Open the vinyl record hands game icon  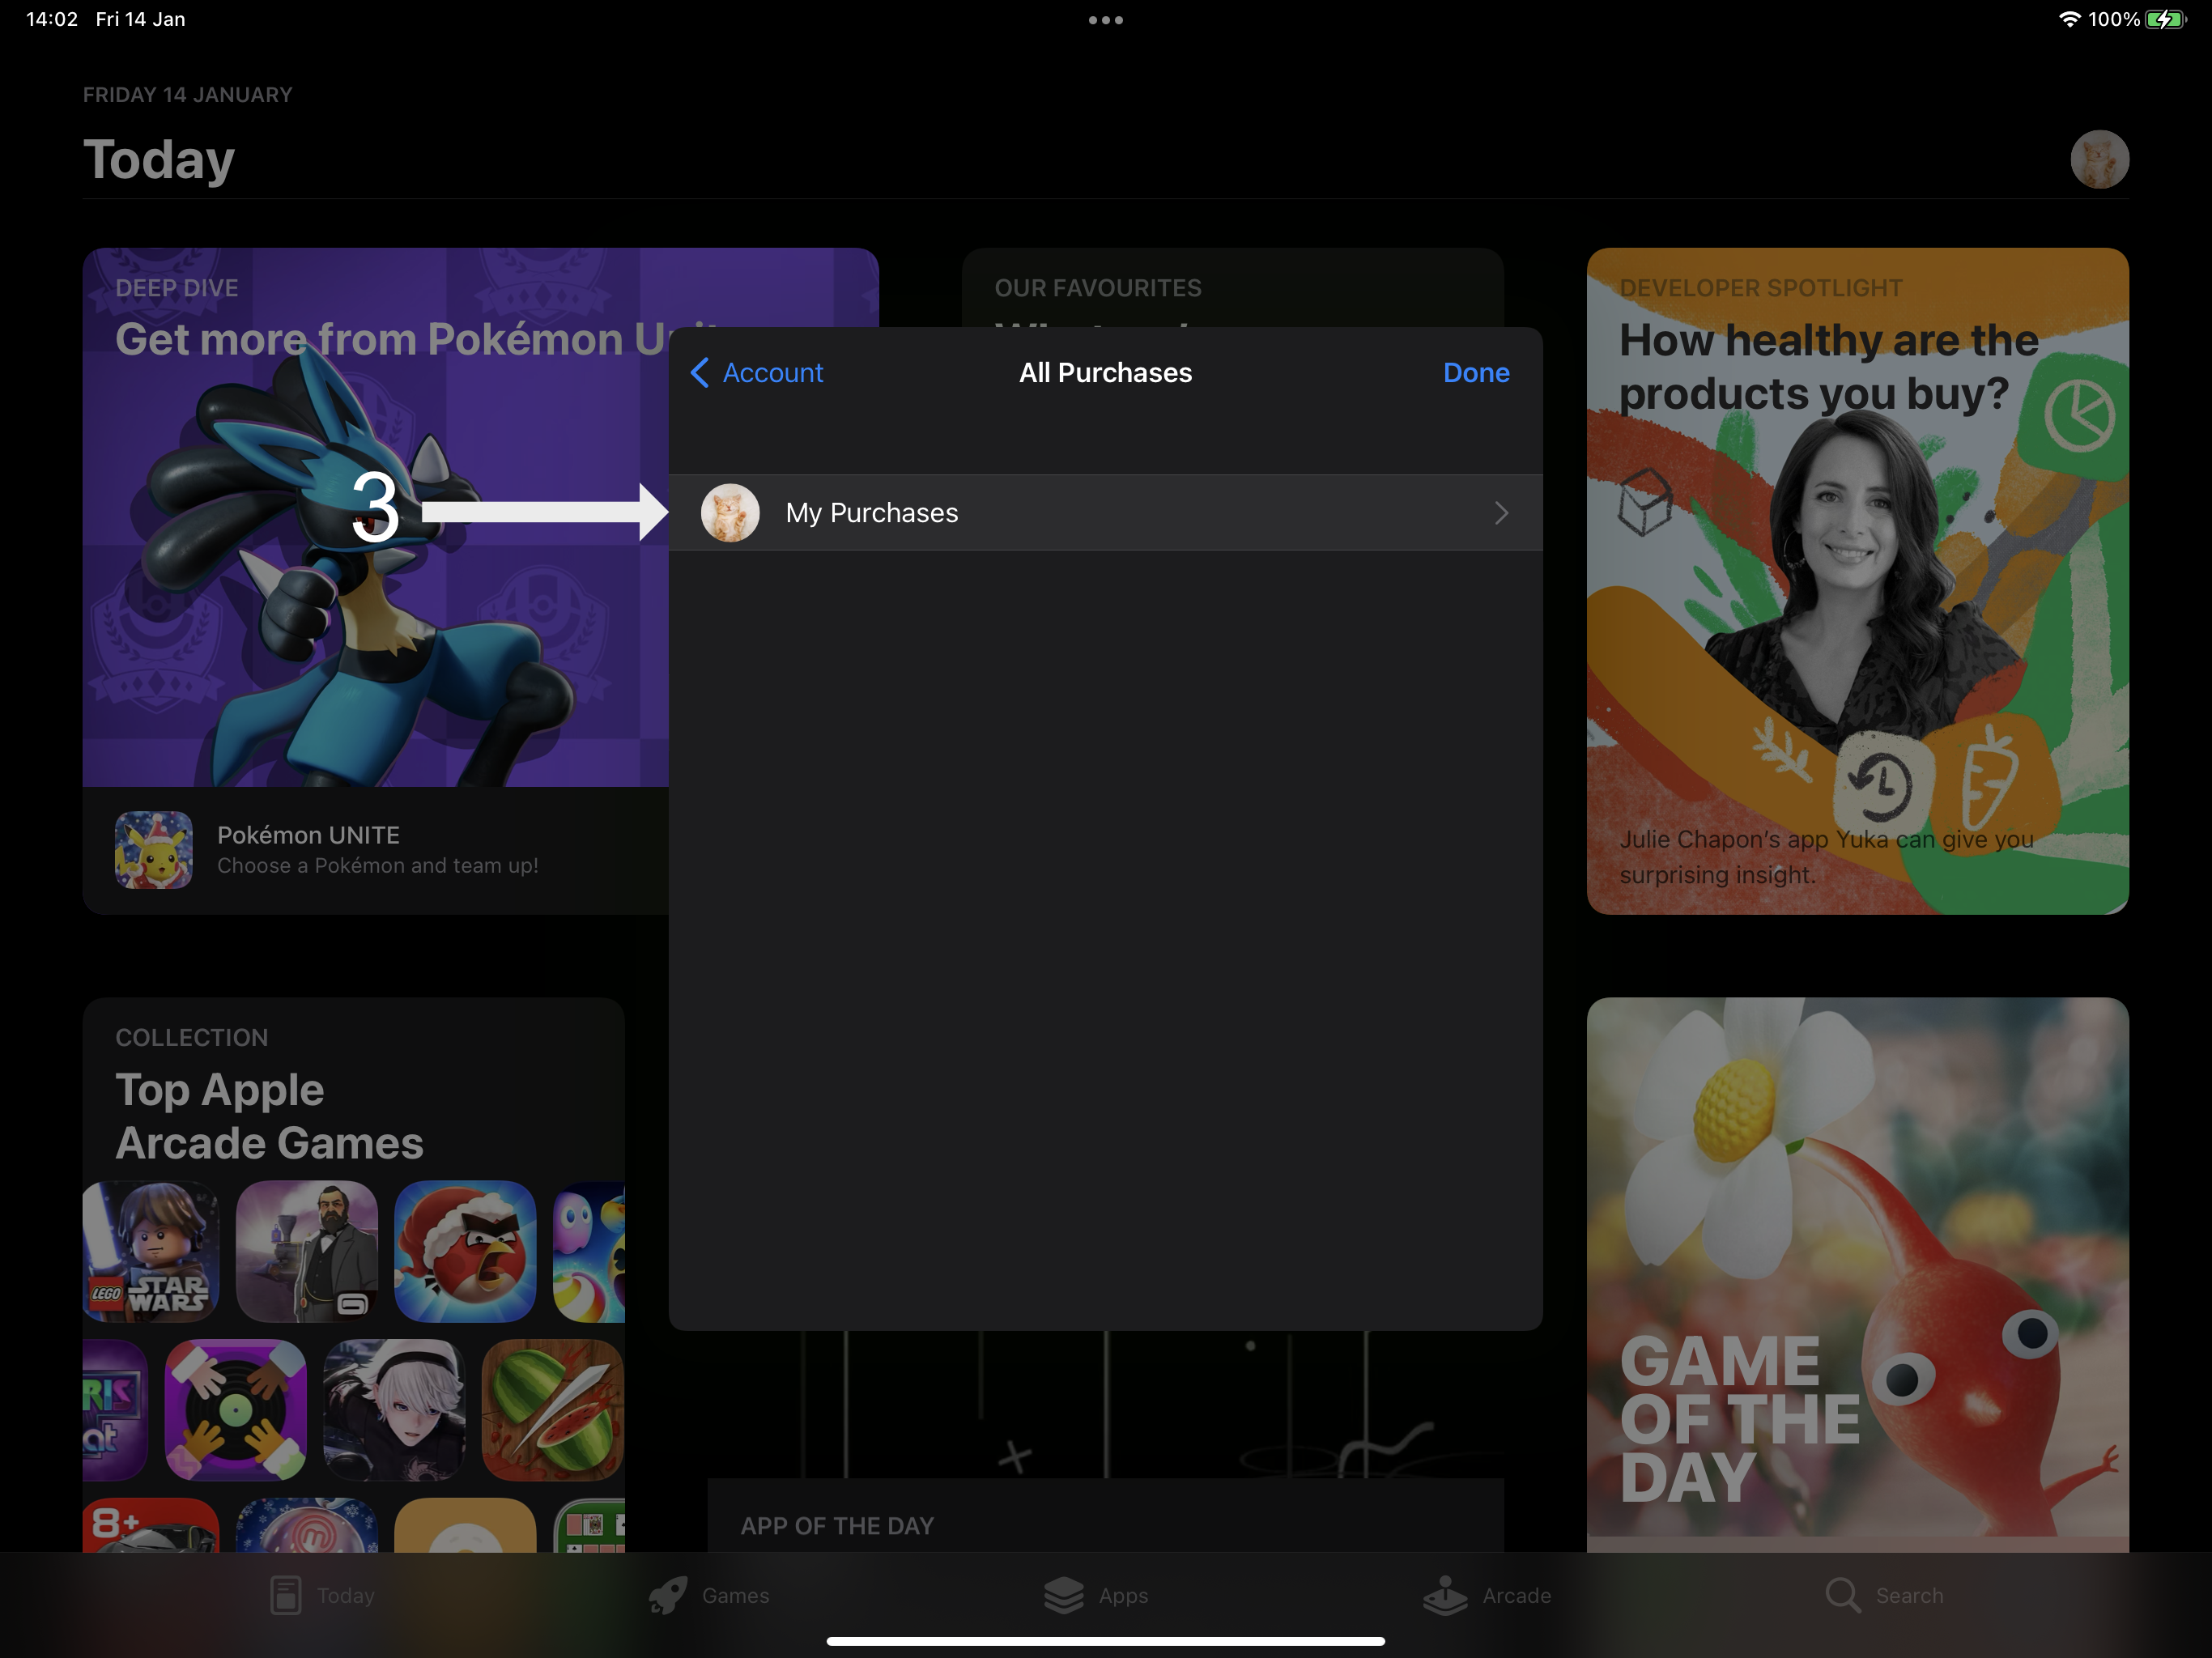236,1410
